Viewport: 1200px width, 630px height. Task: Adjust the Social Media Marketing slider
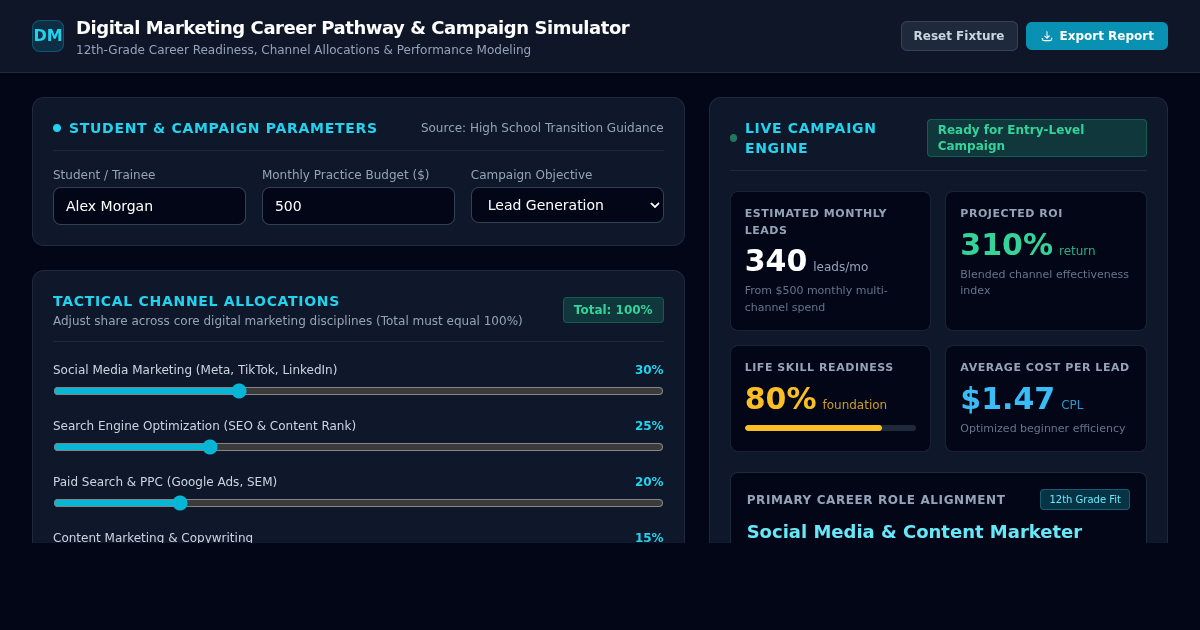(x=358, y=391)
